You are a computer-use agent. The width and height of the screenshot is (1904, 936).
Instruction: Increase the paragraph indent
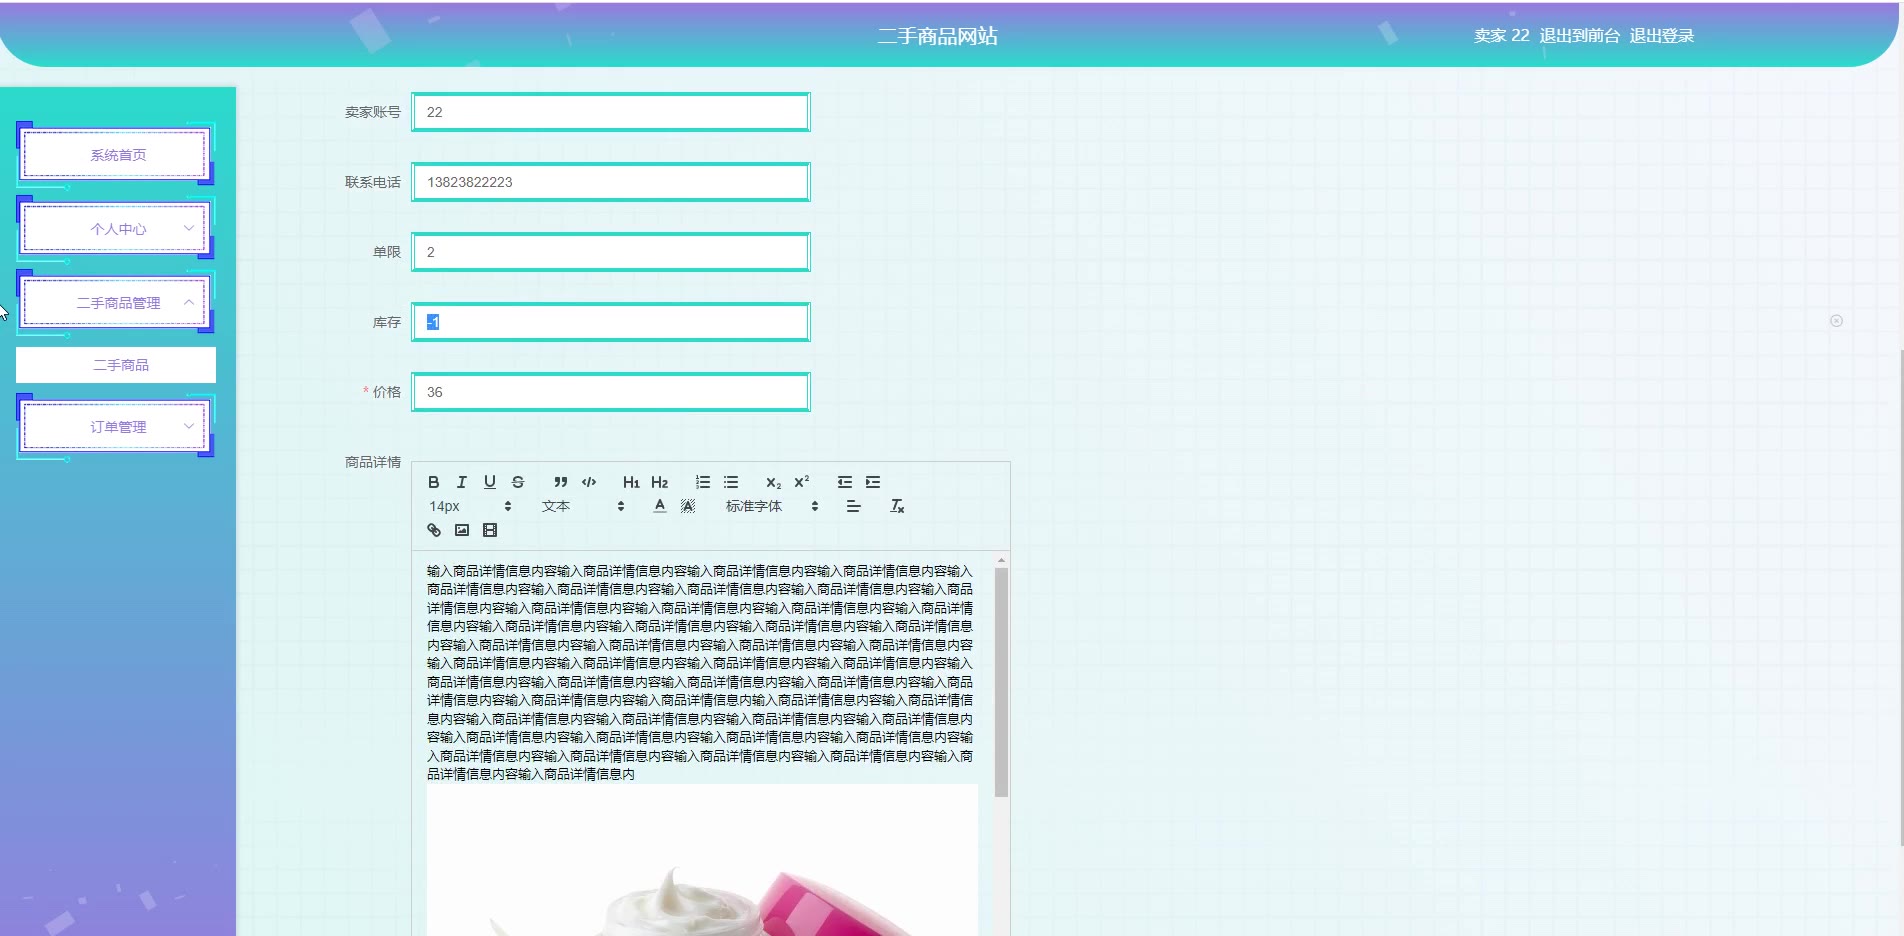[873, 482]
